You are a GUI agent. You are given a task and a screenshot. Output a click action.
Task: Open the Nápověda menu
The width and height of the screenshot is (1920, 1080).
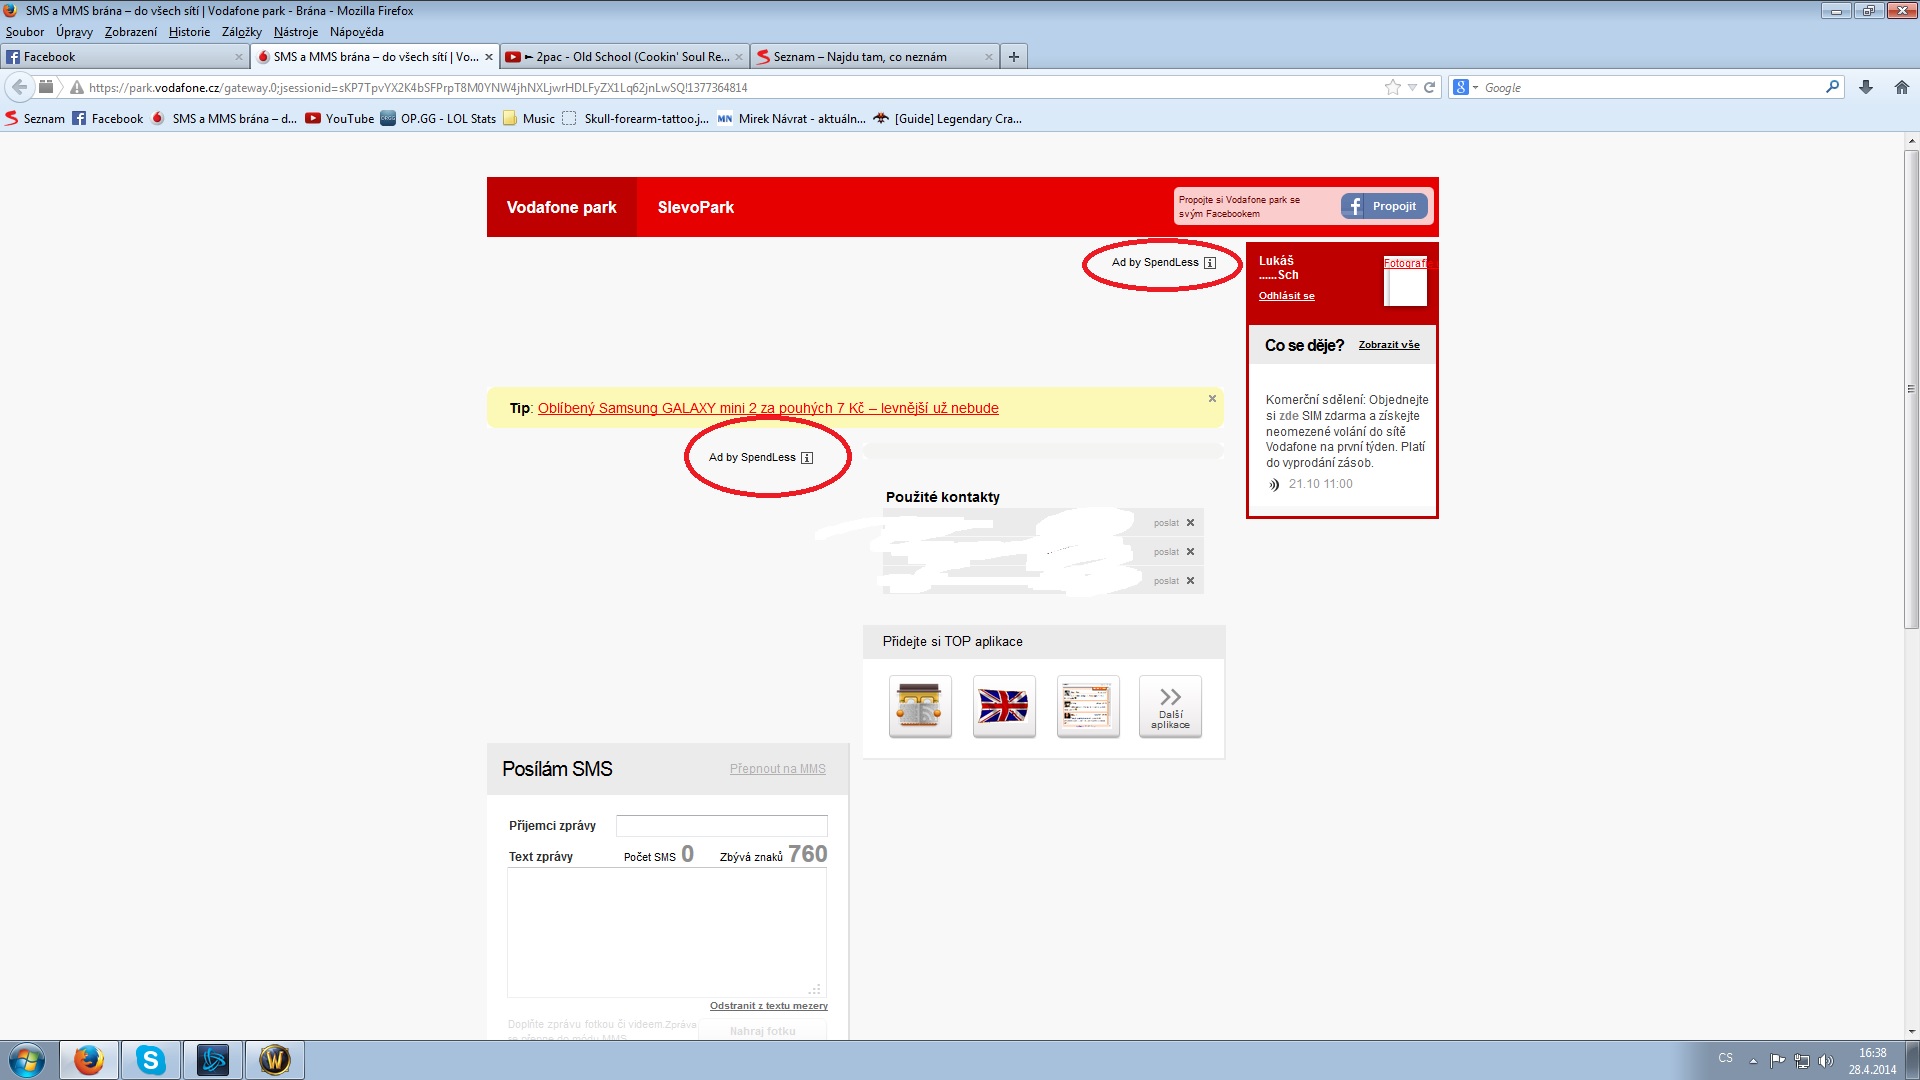click(x=357, y=32)
